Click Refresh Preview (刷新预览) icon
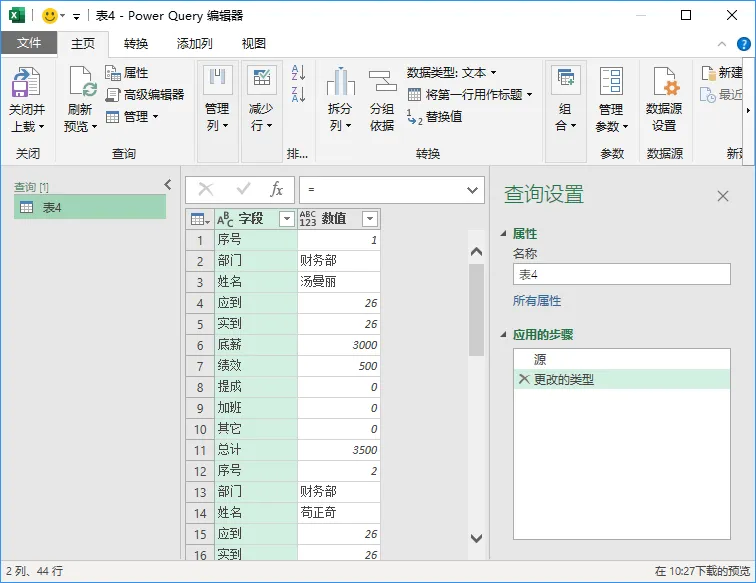Screen dimensions: 756x583 coord(82,82)
